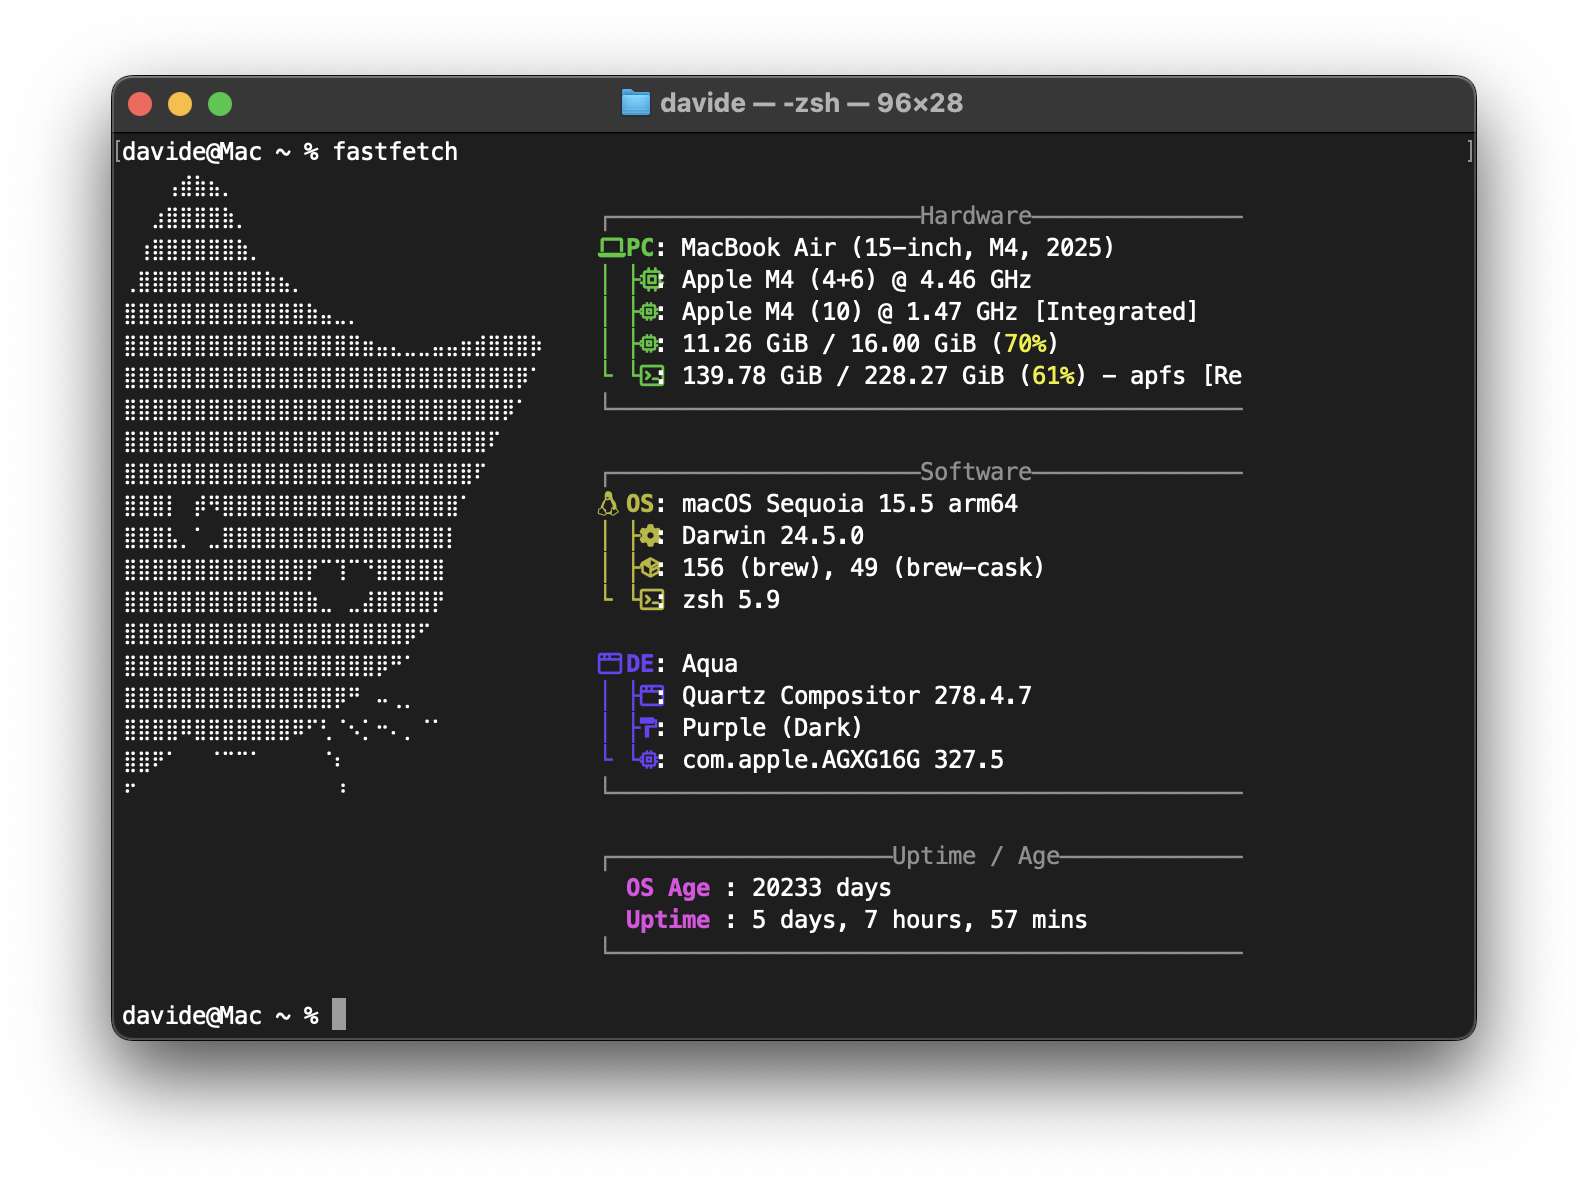1588x1188 pixels.
Task: Click the ASCII art logo
Action: (332, 486)
